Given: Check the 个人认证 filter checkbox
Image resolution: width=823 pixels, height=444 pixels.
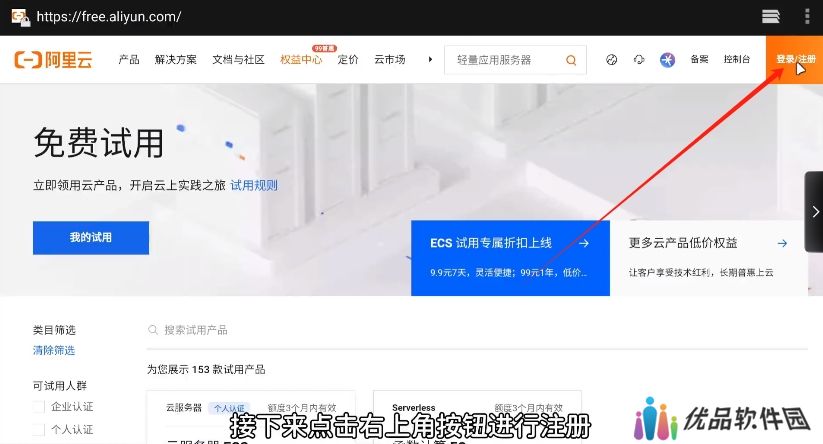Looking at the screenshot, I should tap(38, 429).
